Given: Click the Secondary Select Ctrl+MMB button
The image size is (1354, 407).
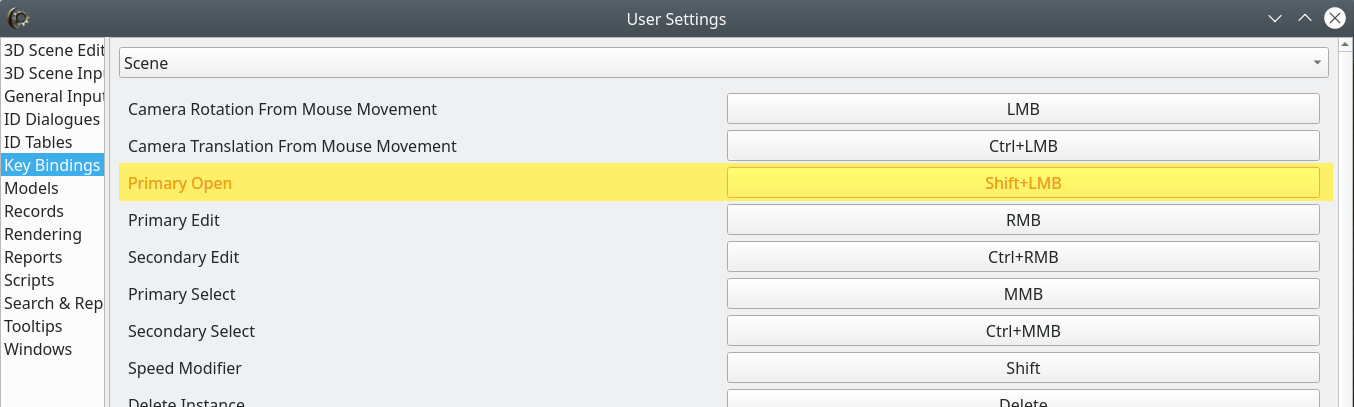Looking at the screenshot, I should click(x=1023, y=331).
